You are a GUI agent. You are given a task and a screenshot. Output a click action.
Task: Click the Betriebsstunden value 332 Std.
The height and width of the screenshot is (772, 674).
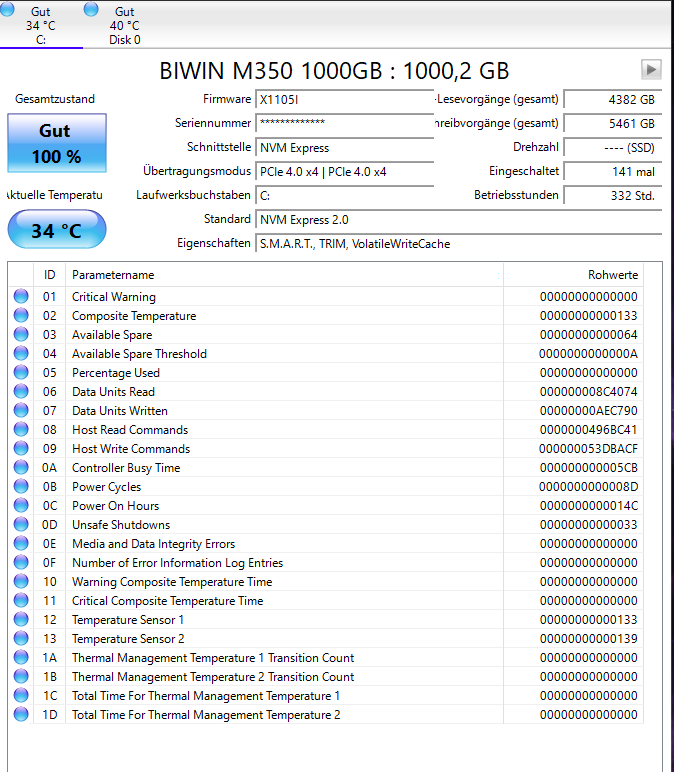coord(612,195)
